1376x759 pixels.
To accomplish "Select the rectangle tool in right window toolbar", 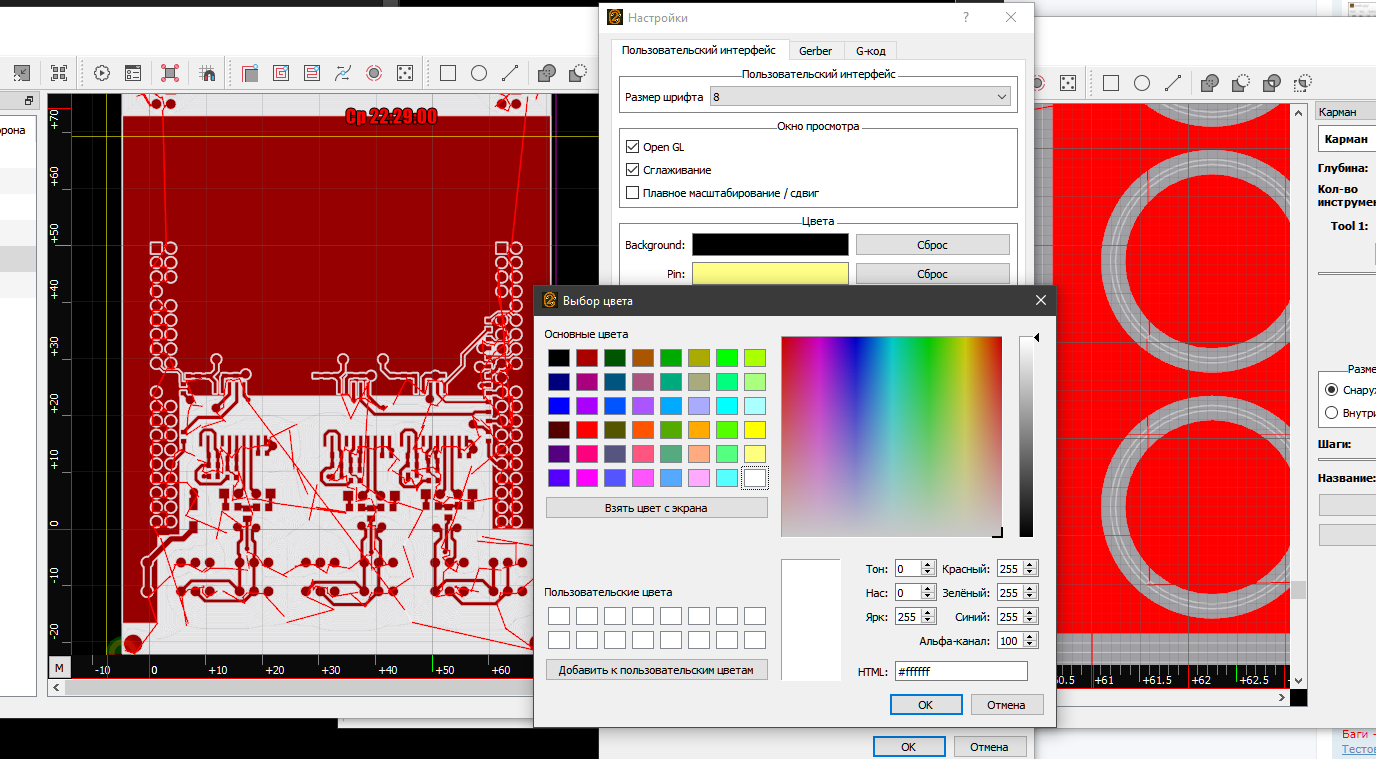I will coord(1111,83).
